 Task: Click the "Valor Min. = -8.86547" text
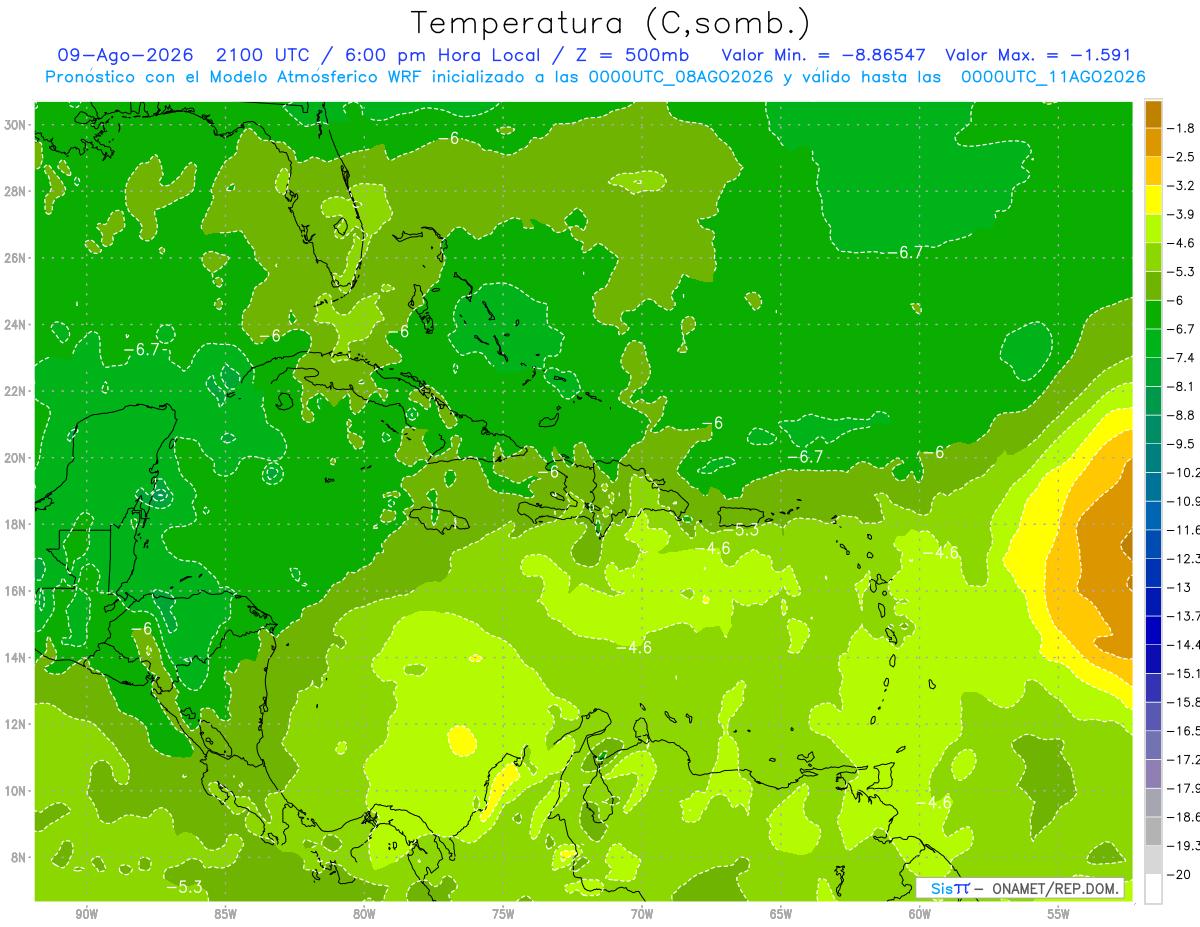click(823, 55)
